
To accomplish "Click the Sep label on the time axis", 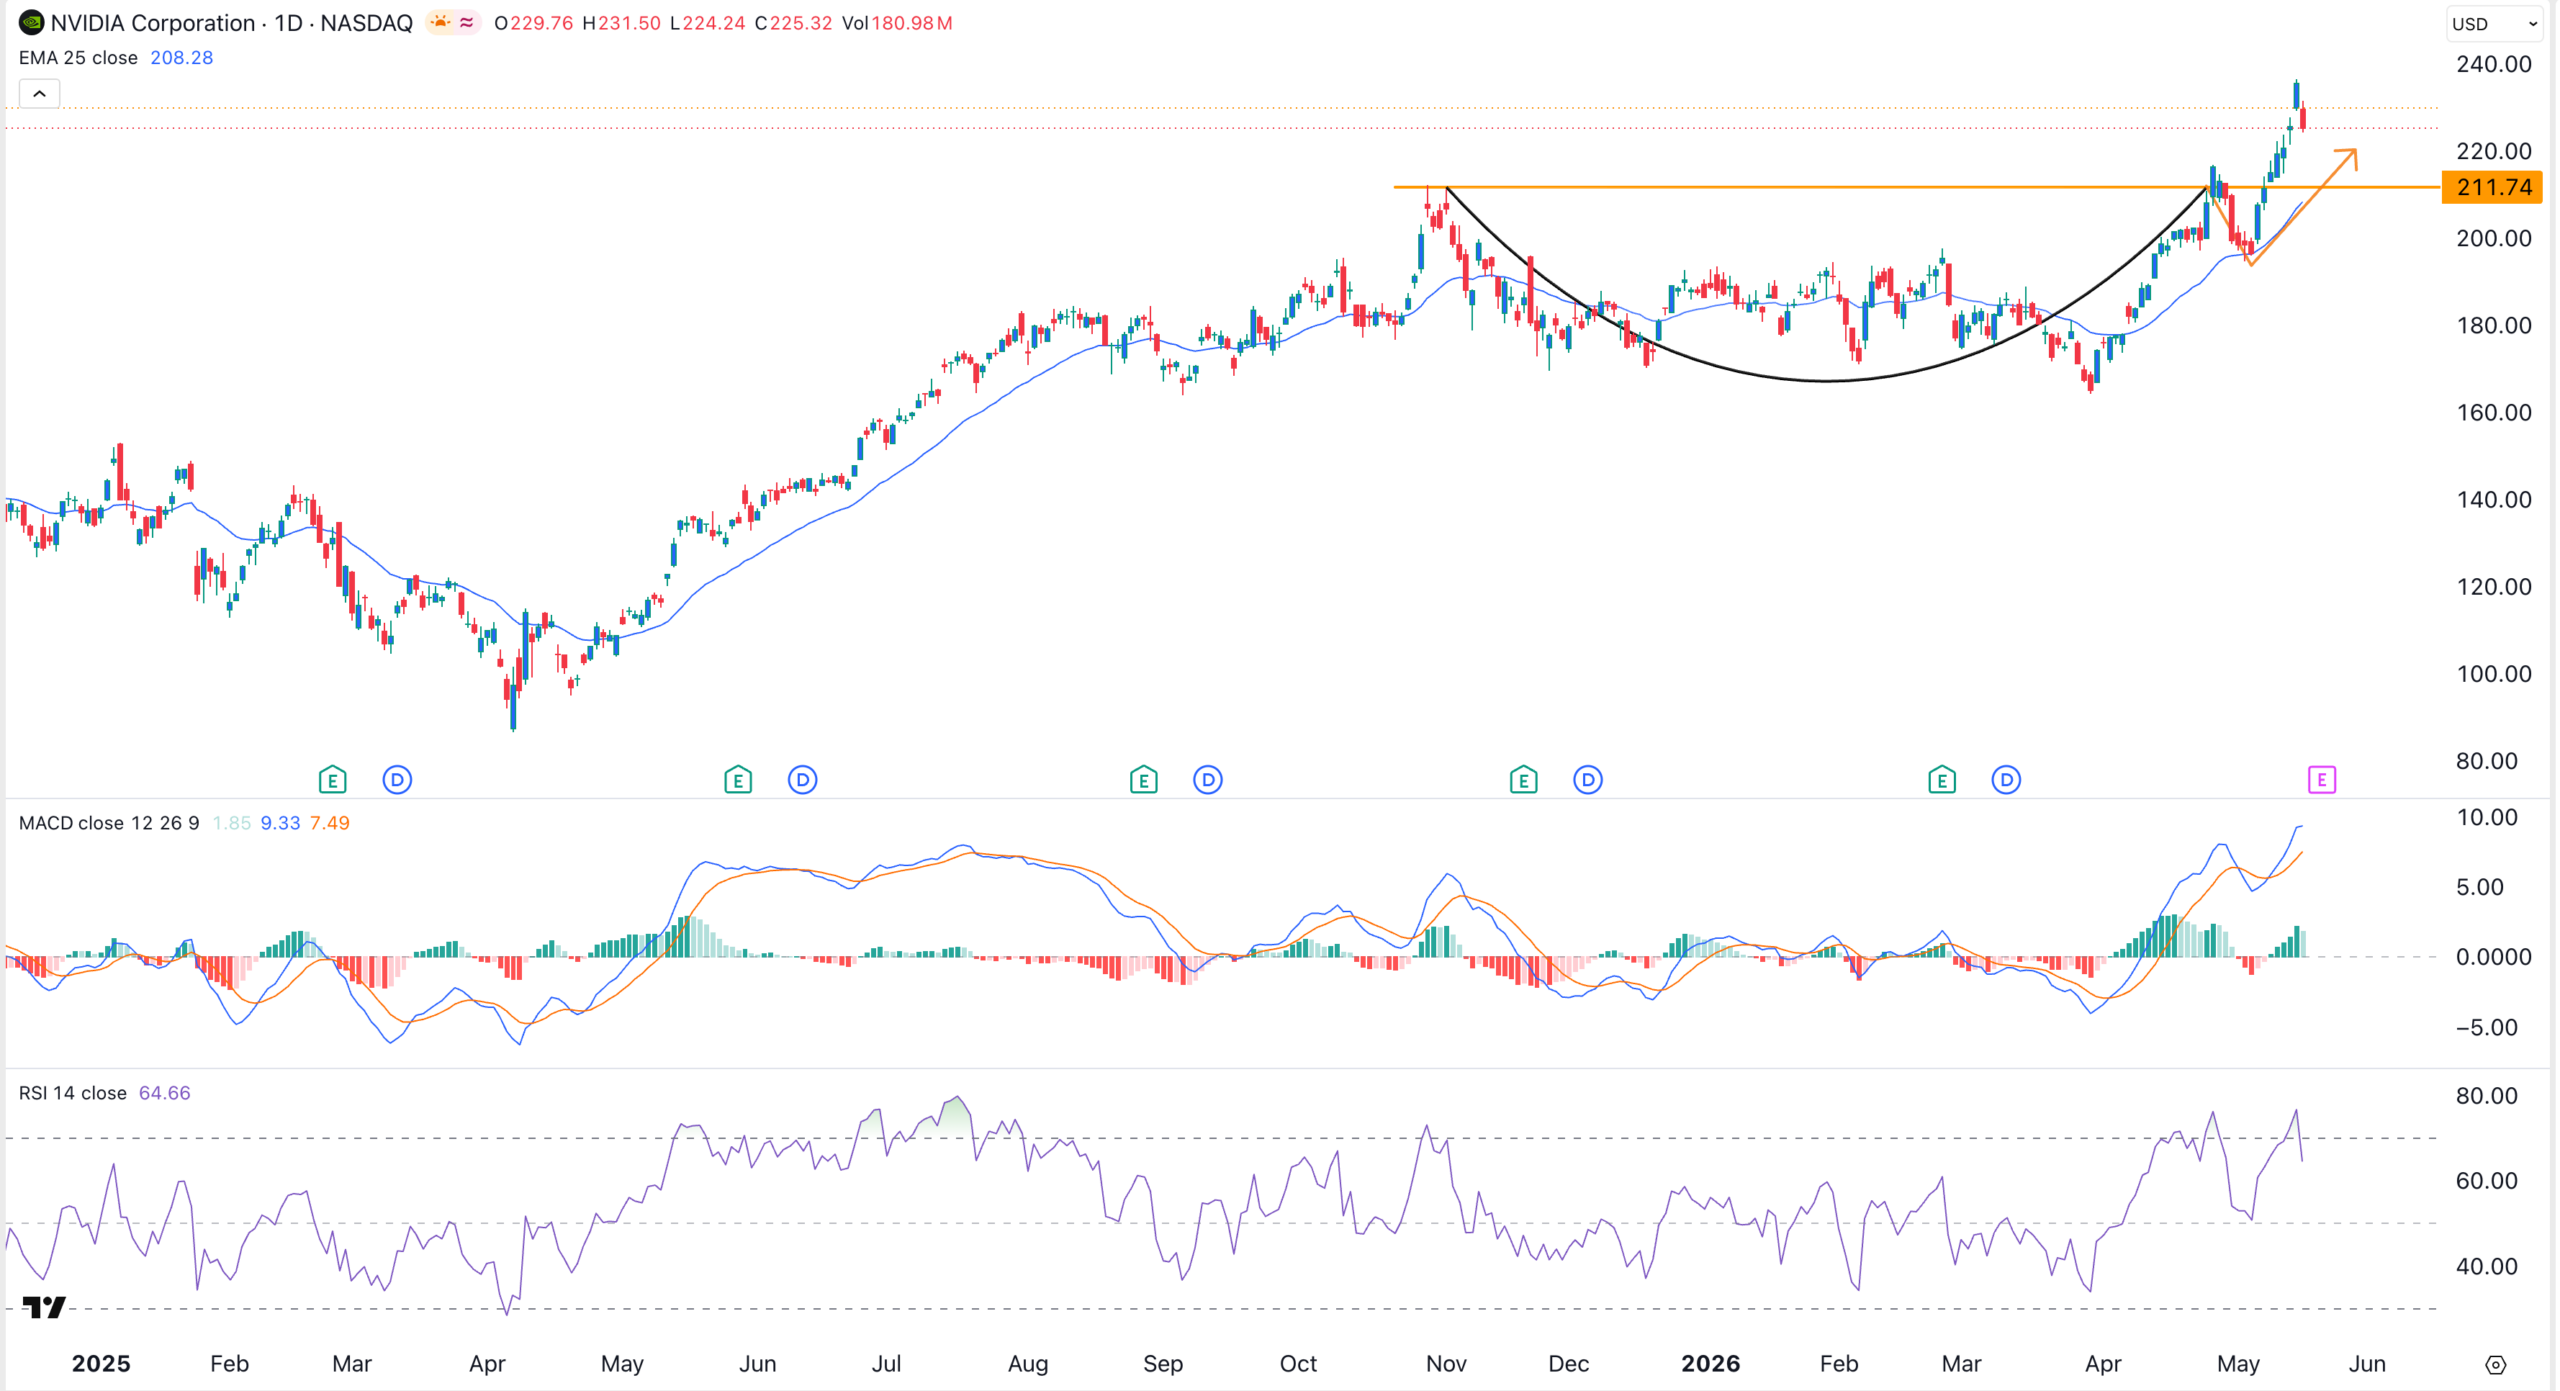I will 1163,1364.
